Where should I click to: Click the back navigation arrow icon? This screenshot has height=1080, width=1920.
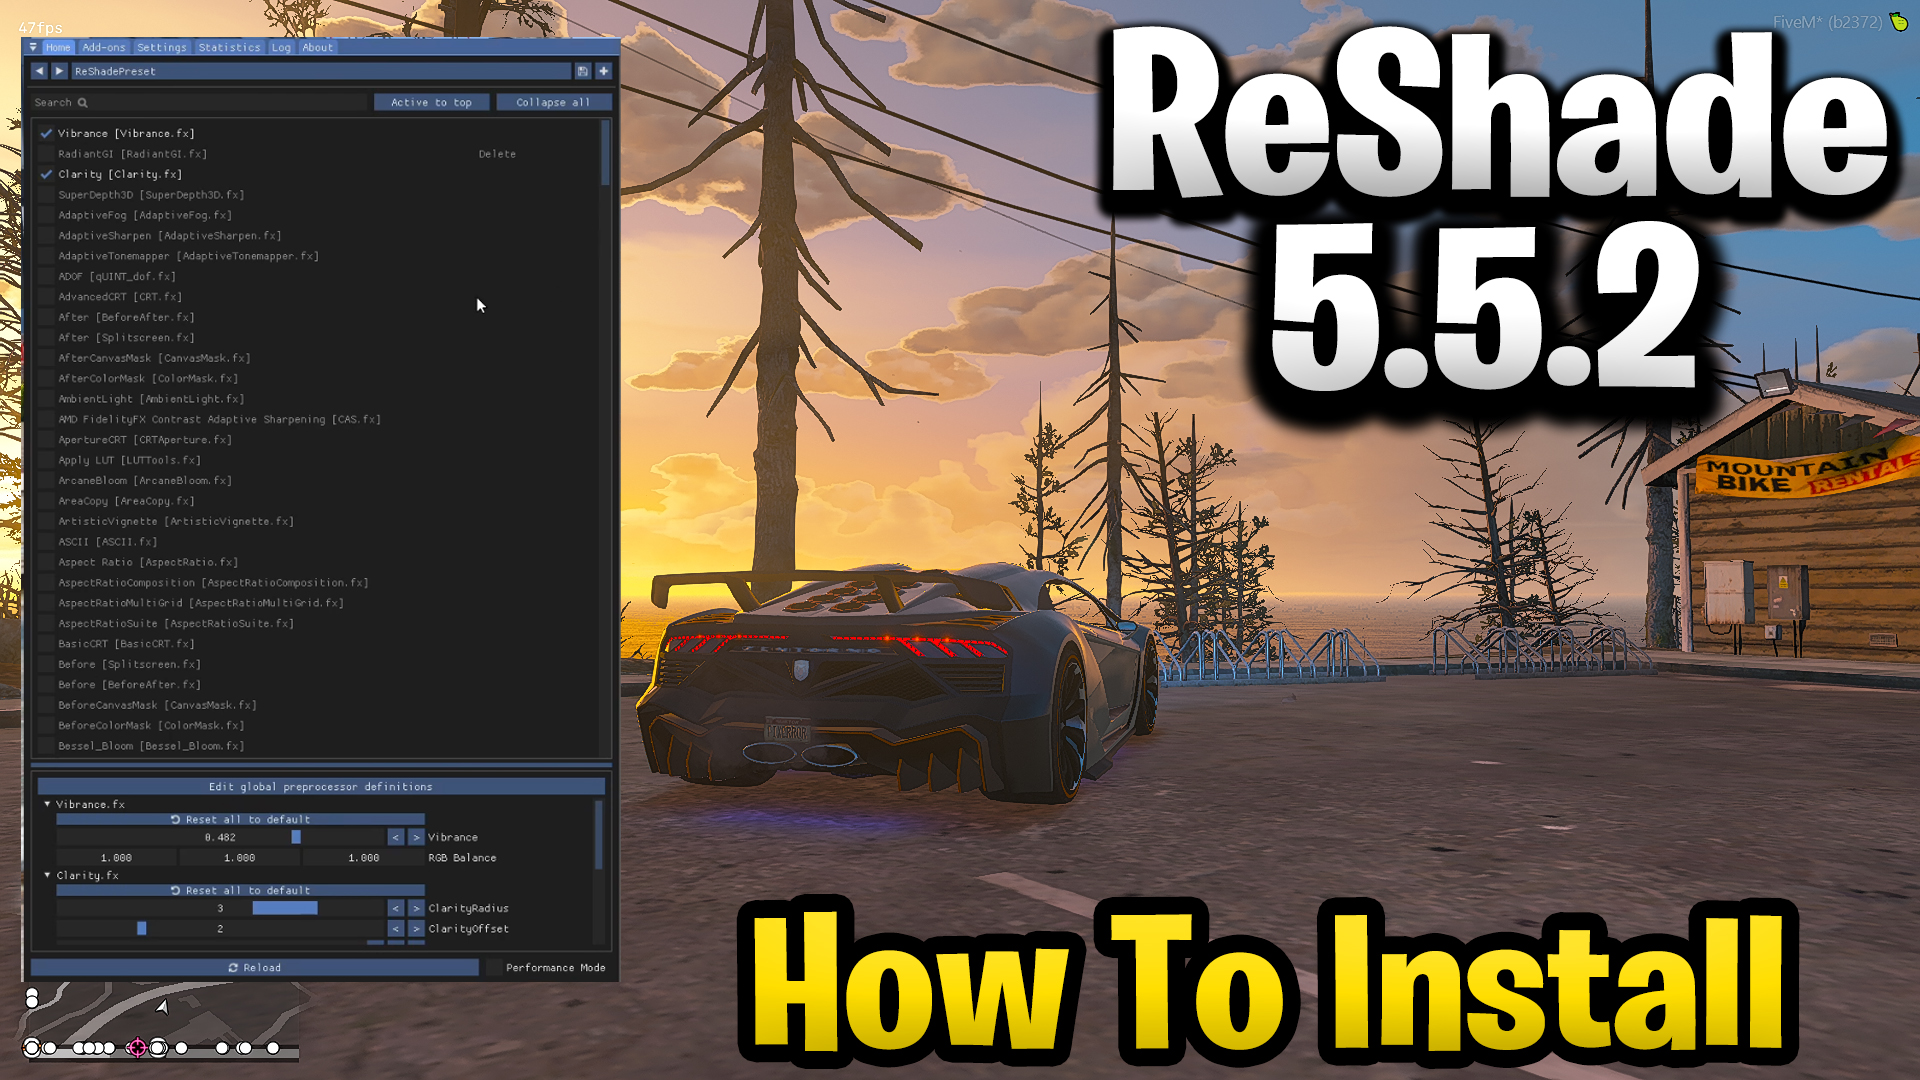click(x=40, y=71)
